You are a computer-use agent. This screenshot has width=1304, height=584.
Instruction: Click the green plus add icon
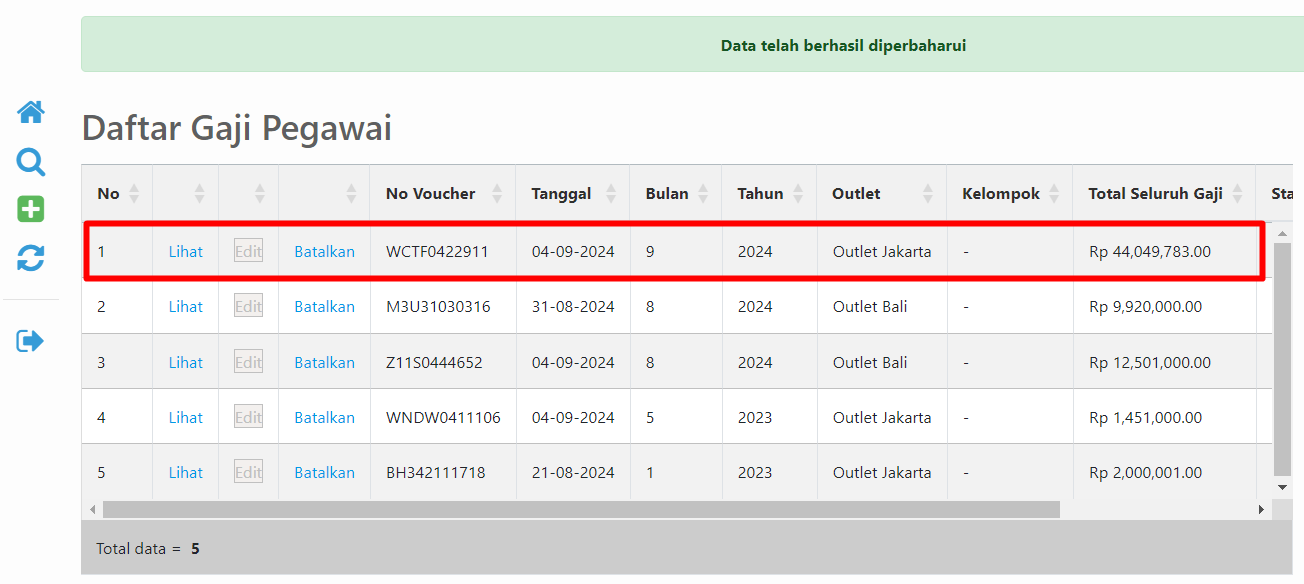(x=31, y=209)
